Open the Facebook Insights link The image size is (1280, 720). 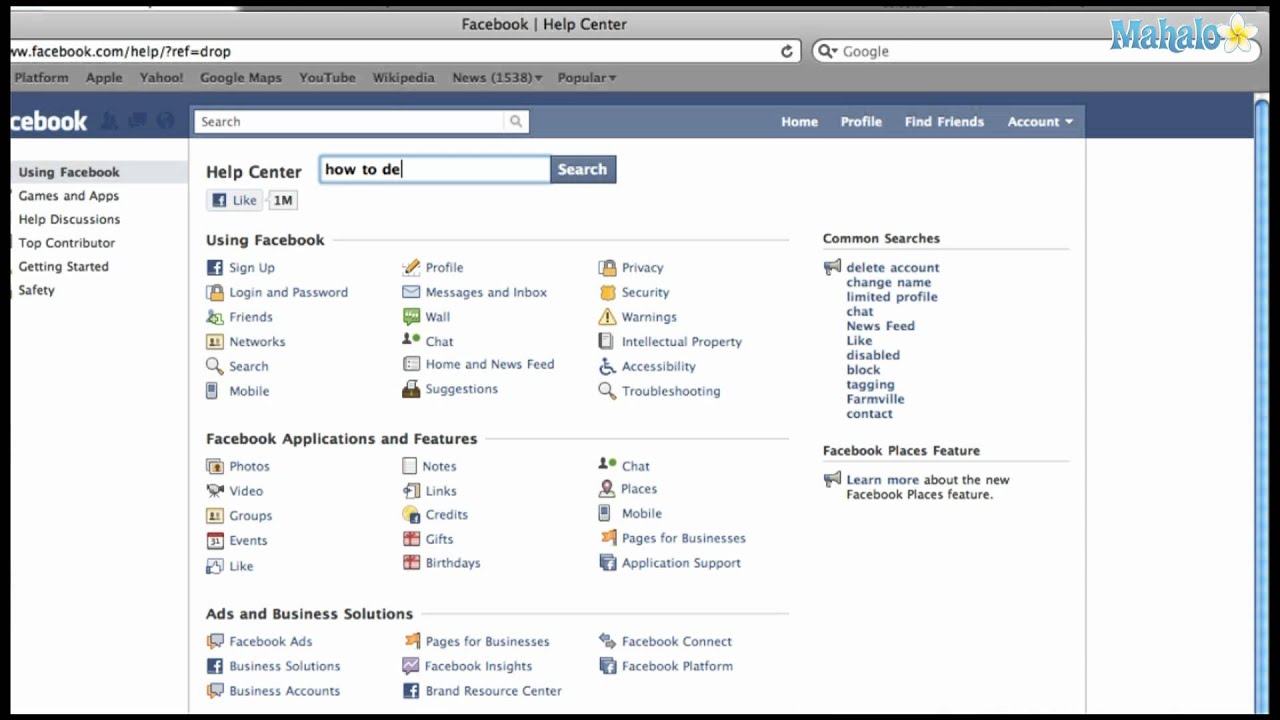[478, 666]
